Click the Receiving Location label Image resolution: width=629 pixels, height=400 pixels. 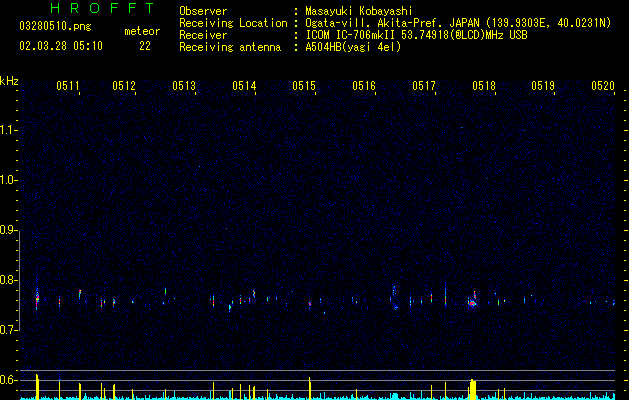233,23
